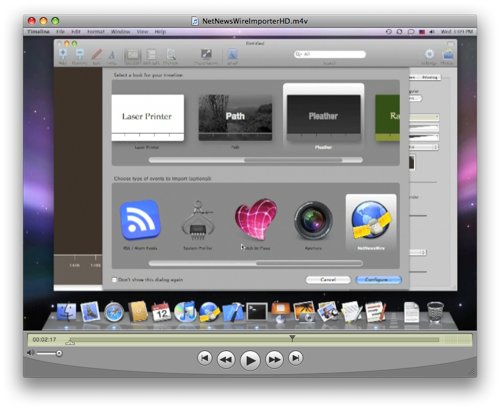
Task: Click the volume slider knob
Action: 59,353
